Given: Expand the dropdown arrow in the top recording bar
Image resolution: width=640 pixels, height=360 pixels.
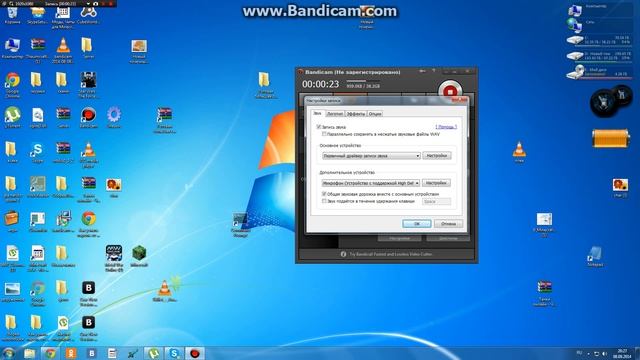Looking at the screenshot, I should point(88,3).
